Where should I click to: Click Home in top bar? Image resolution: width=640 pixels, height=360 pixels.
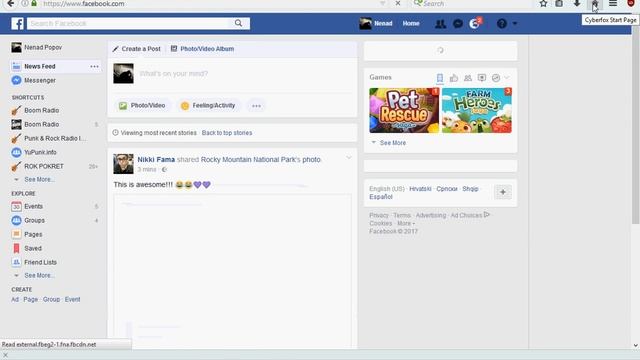pos(411,24)
